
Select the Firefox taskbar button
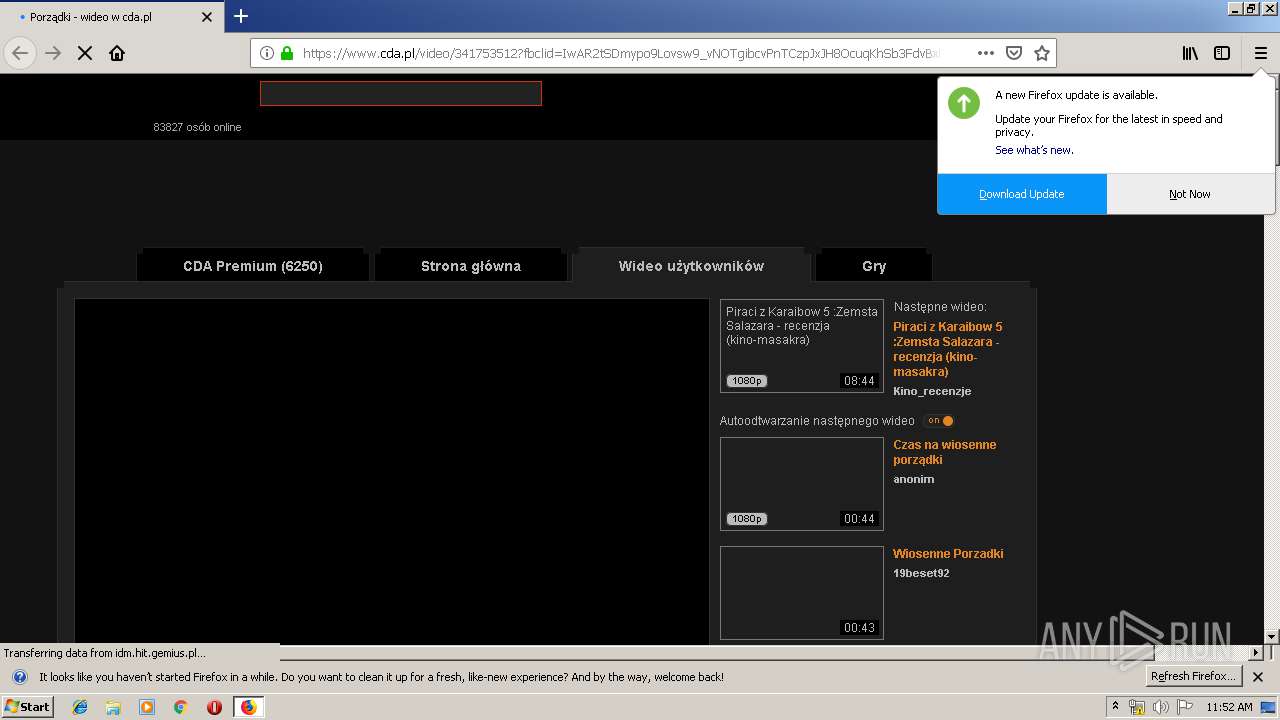(x=248, y=707)
